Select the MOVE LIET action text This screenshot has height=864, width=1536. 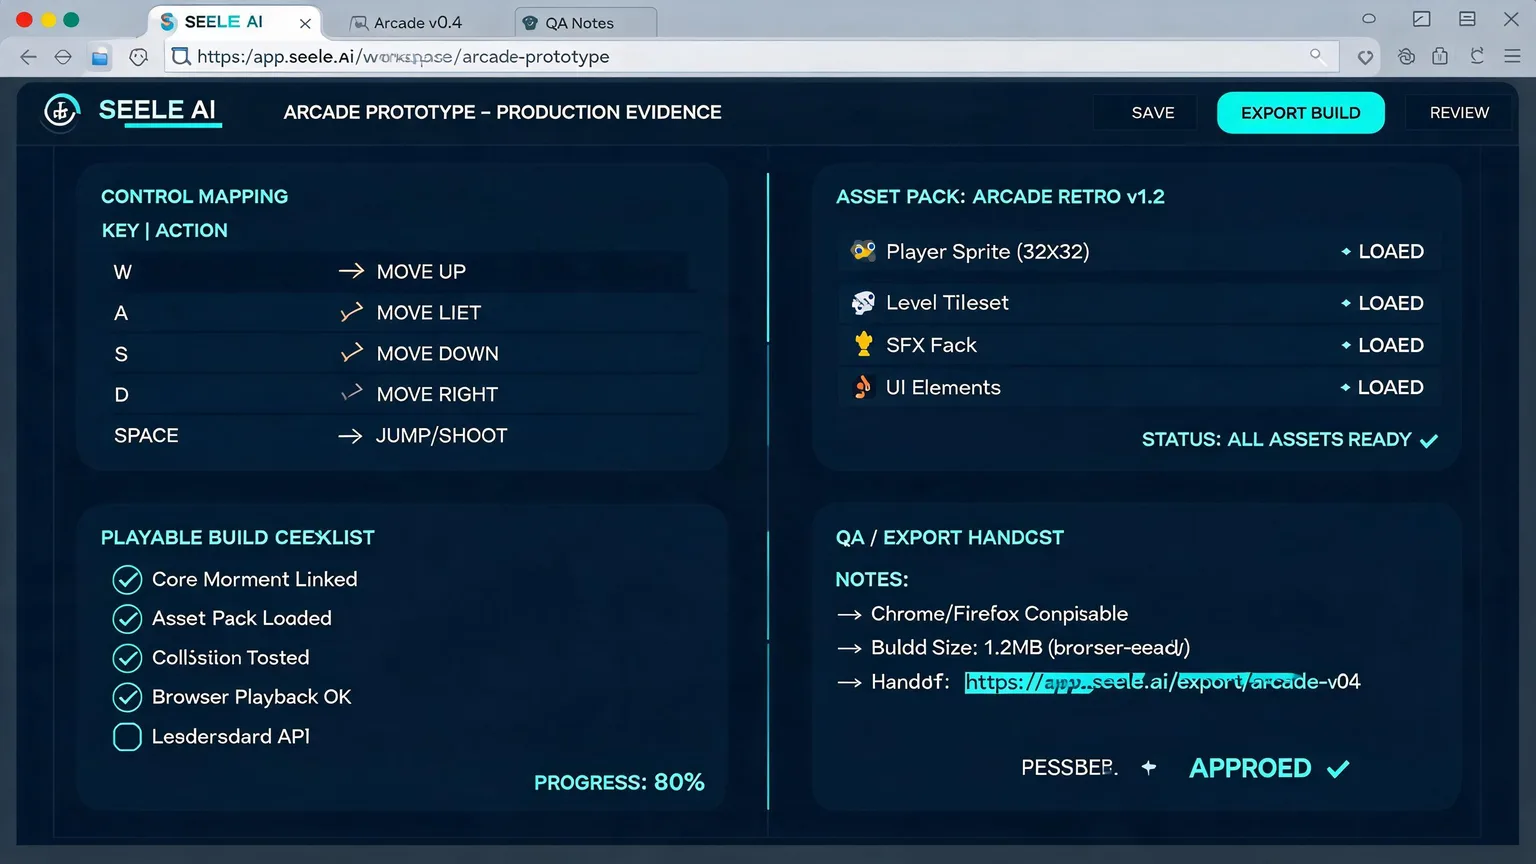coord(429,313)
